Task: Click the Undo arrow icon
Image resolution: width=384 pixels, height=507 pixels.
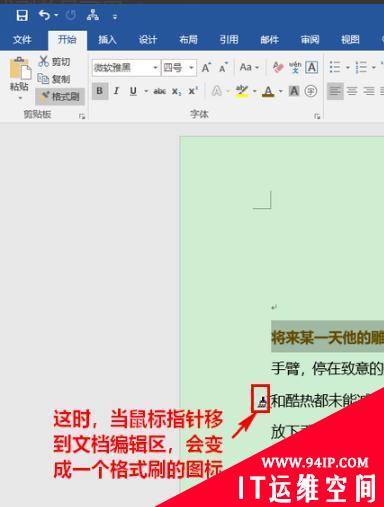Action: (x=44, y=15)
